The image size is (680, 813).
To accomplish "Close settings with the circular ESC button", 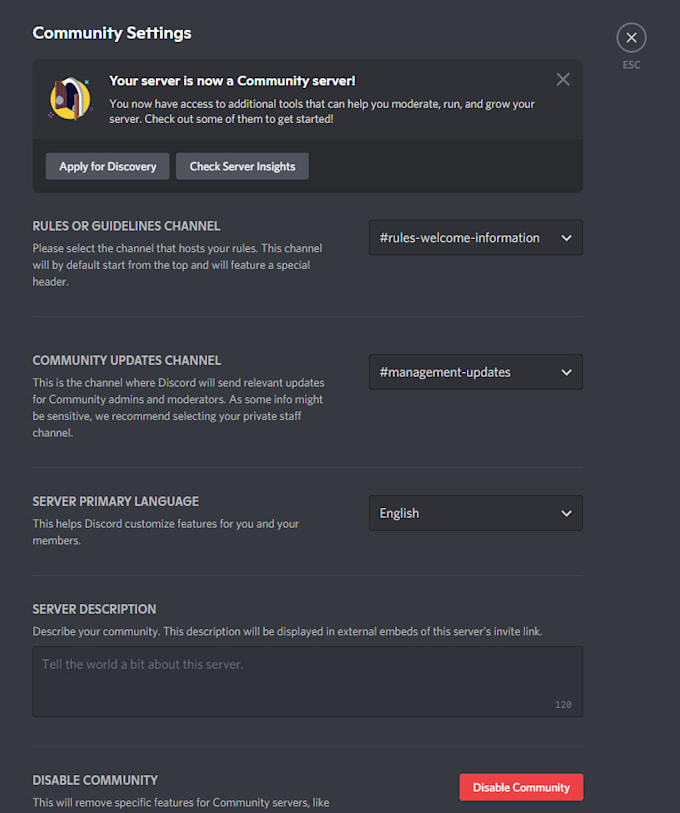I will point(631,37).
